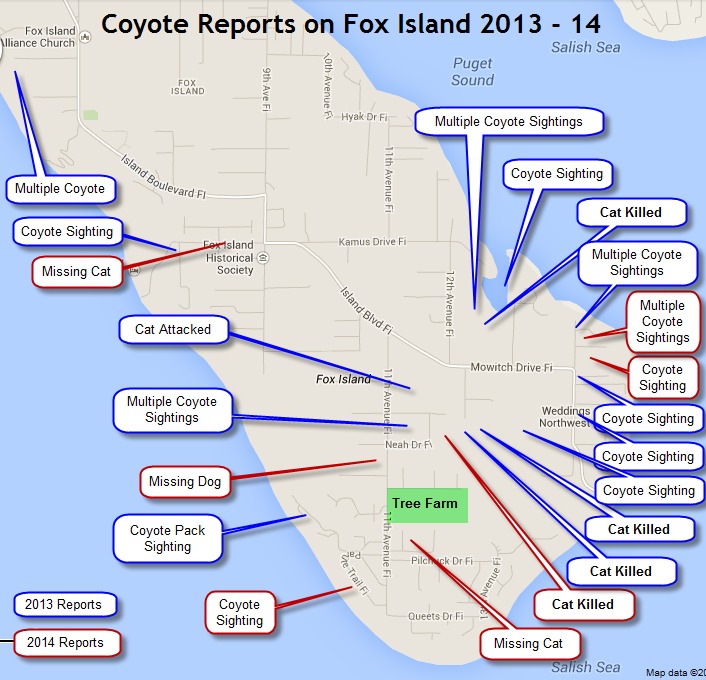The image size is (706, 680).
Task: Click the Fox Island Historical Society museum icon
Action: (x=262, y=257)
